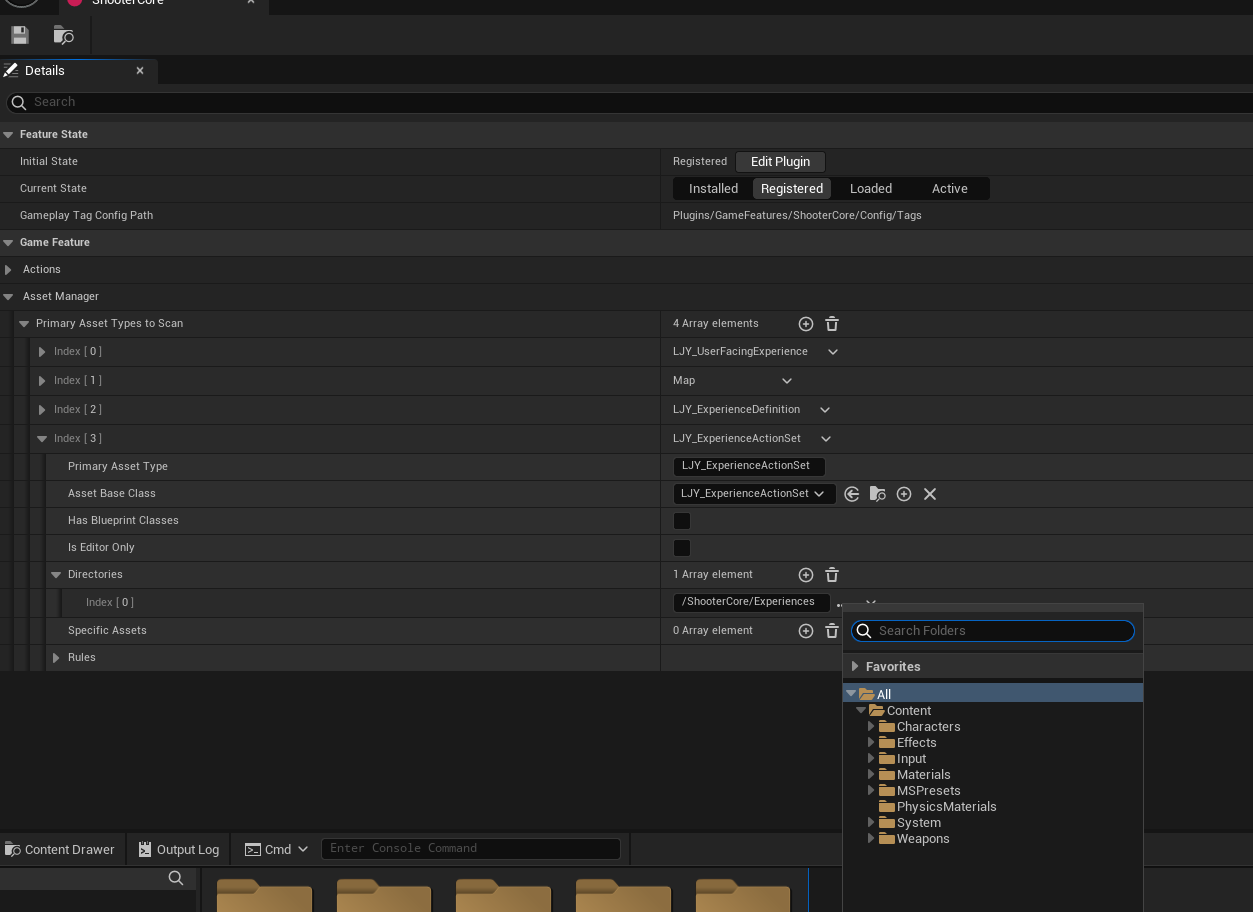The image size is (1253, 912).
Task: Browse to Asset Base Class in Content Browser
Action: tap(878, 494)
